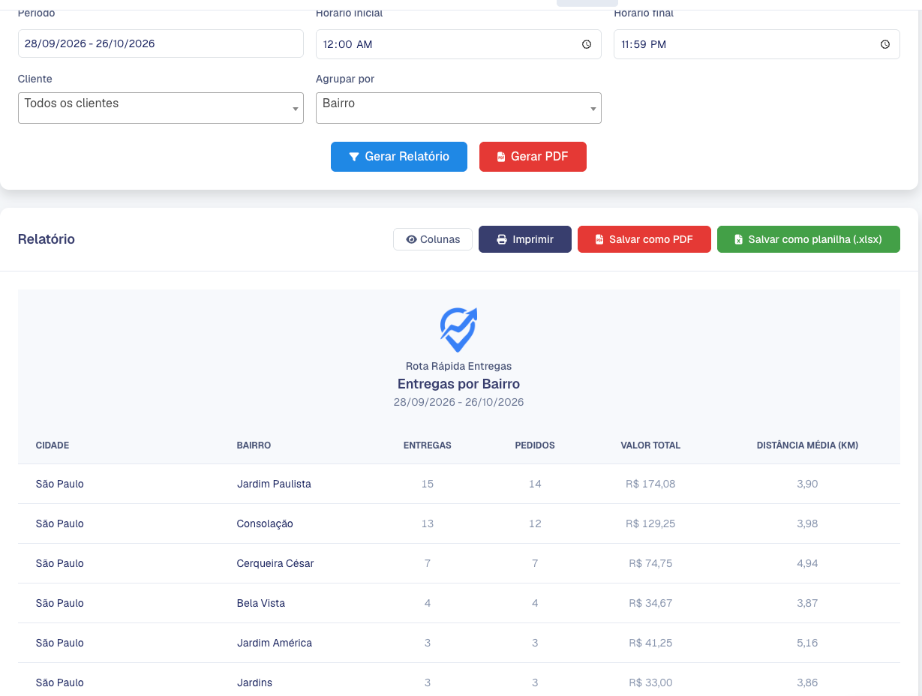Image resolution: width=922 pixels, height=696 pixels.
Task: Click the spreadsheet icon on Salvar como planilha
Action: tap(739, 239)
